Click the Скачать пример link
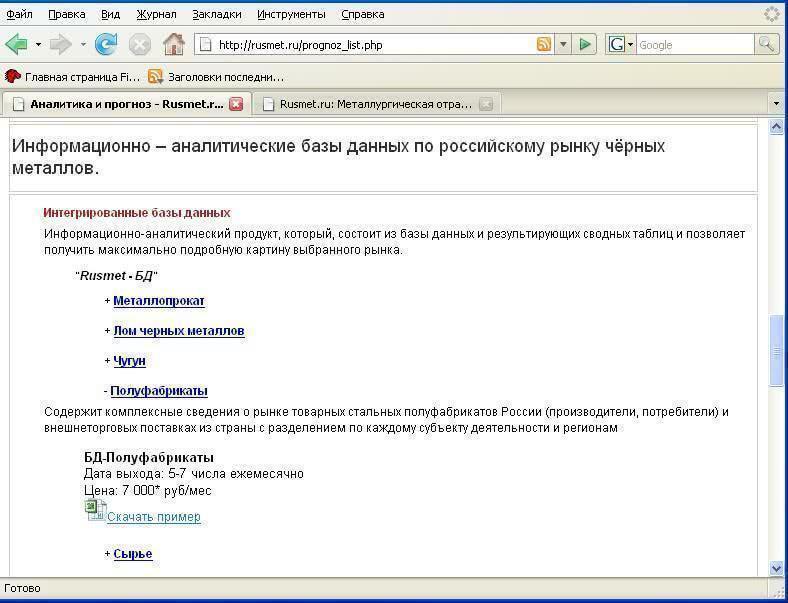The width and height of the screenshot is (788, 603). click(x=153, y=517)
